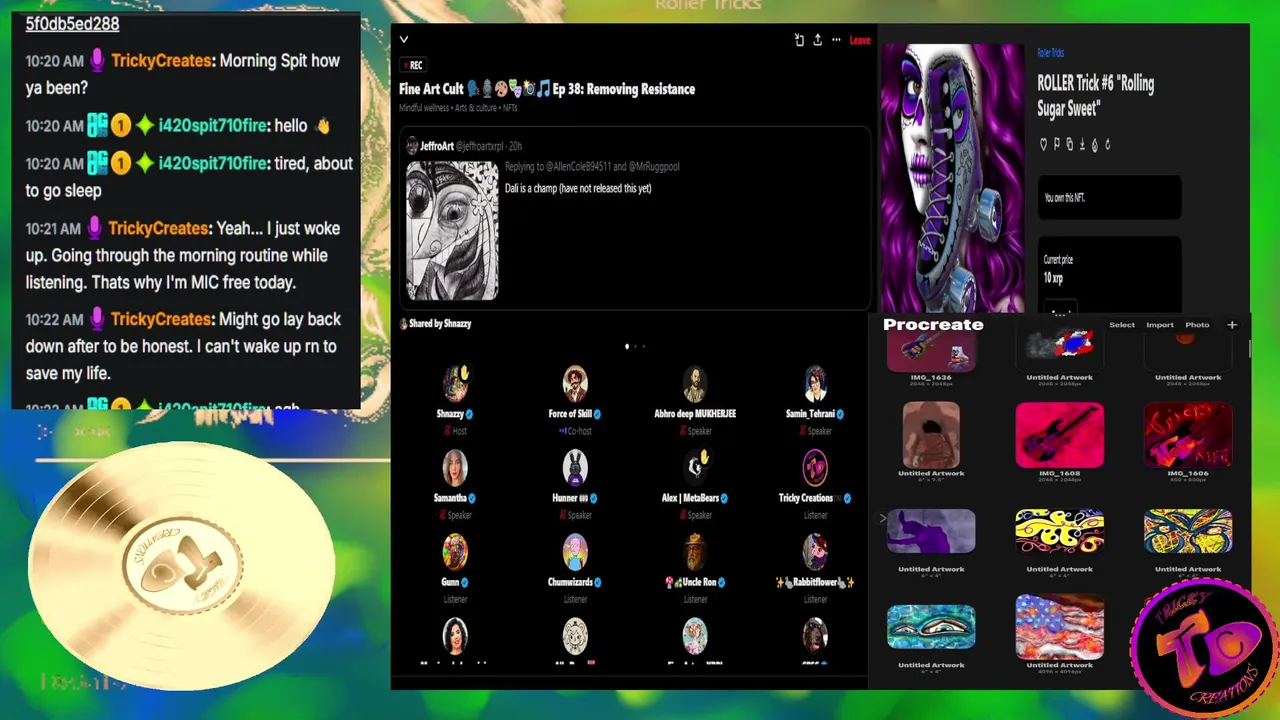Image resolution: width=1280 pixels, height=720 pixels.
Task: Click the 'Current price 10 xrp' panel
Action: click(x=1109, y=274)
